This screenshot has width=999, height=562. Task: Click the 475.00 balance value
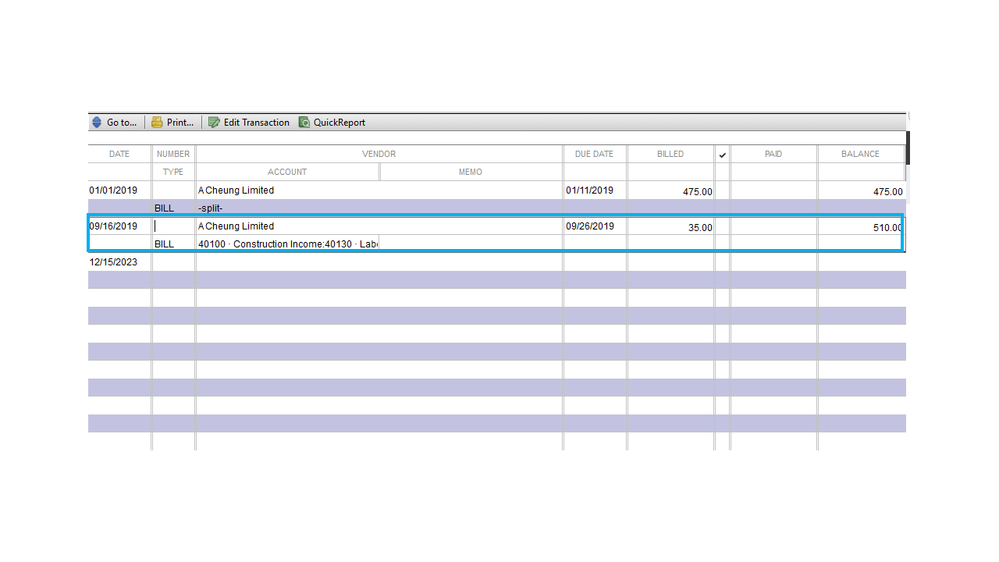click(x=888, y=192)
